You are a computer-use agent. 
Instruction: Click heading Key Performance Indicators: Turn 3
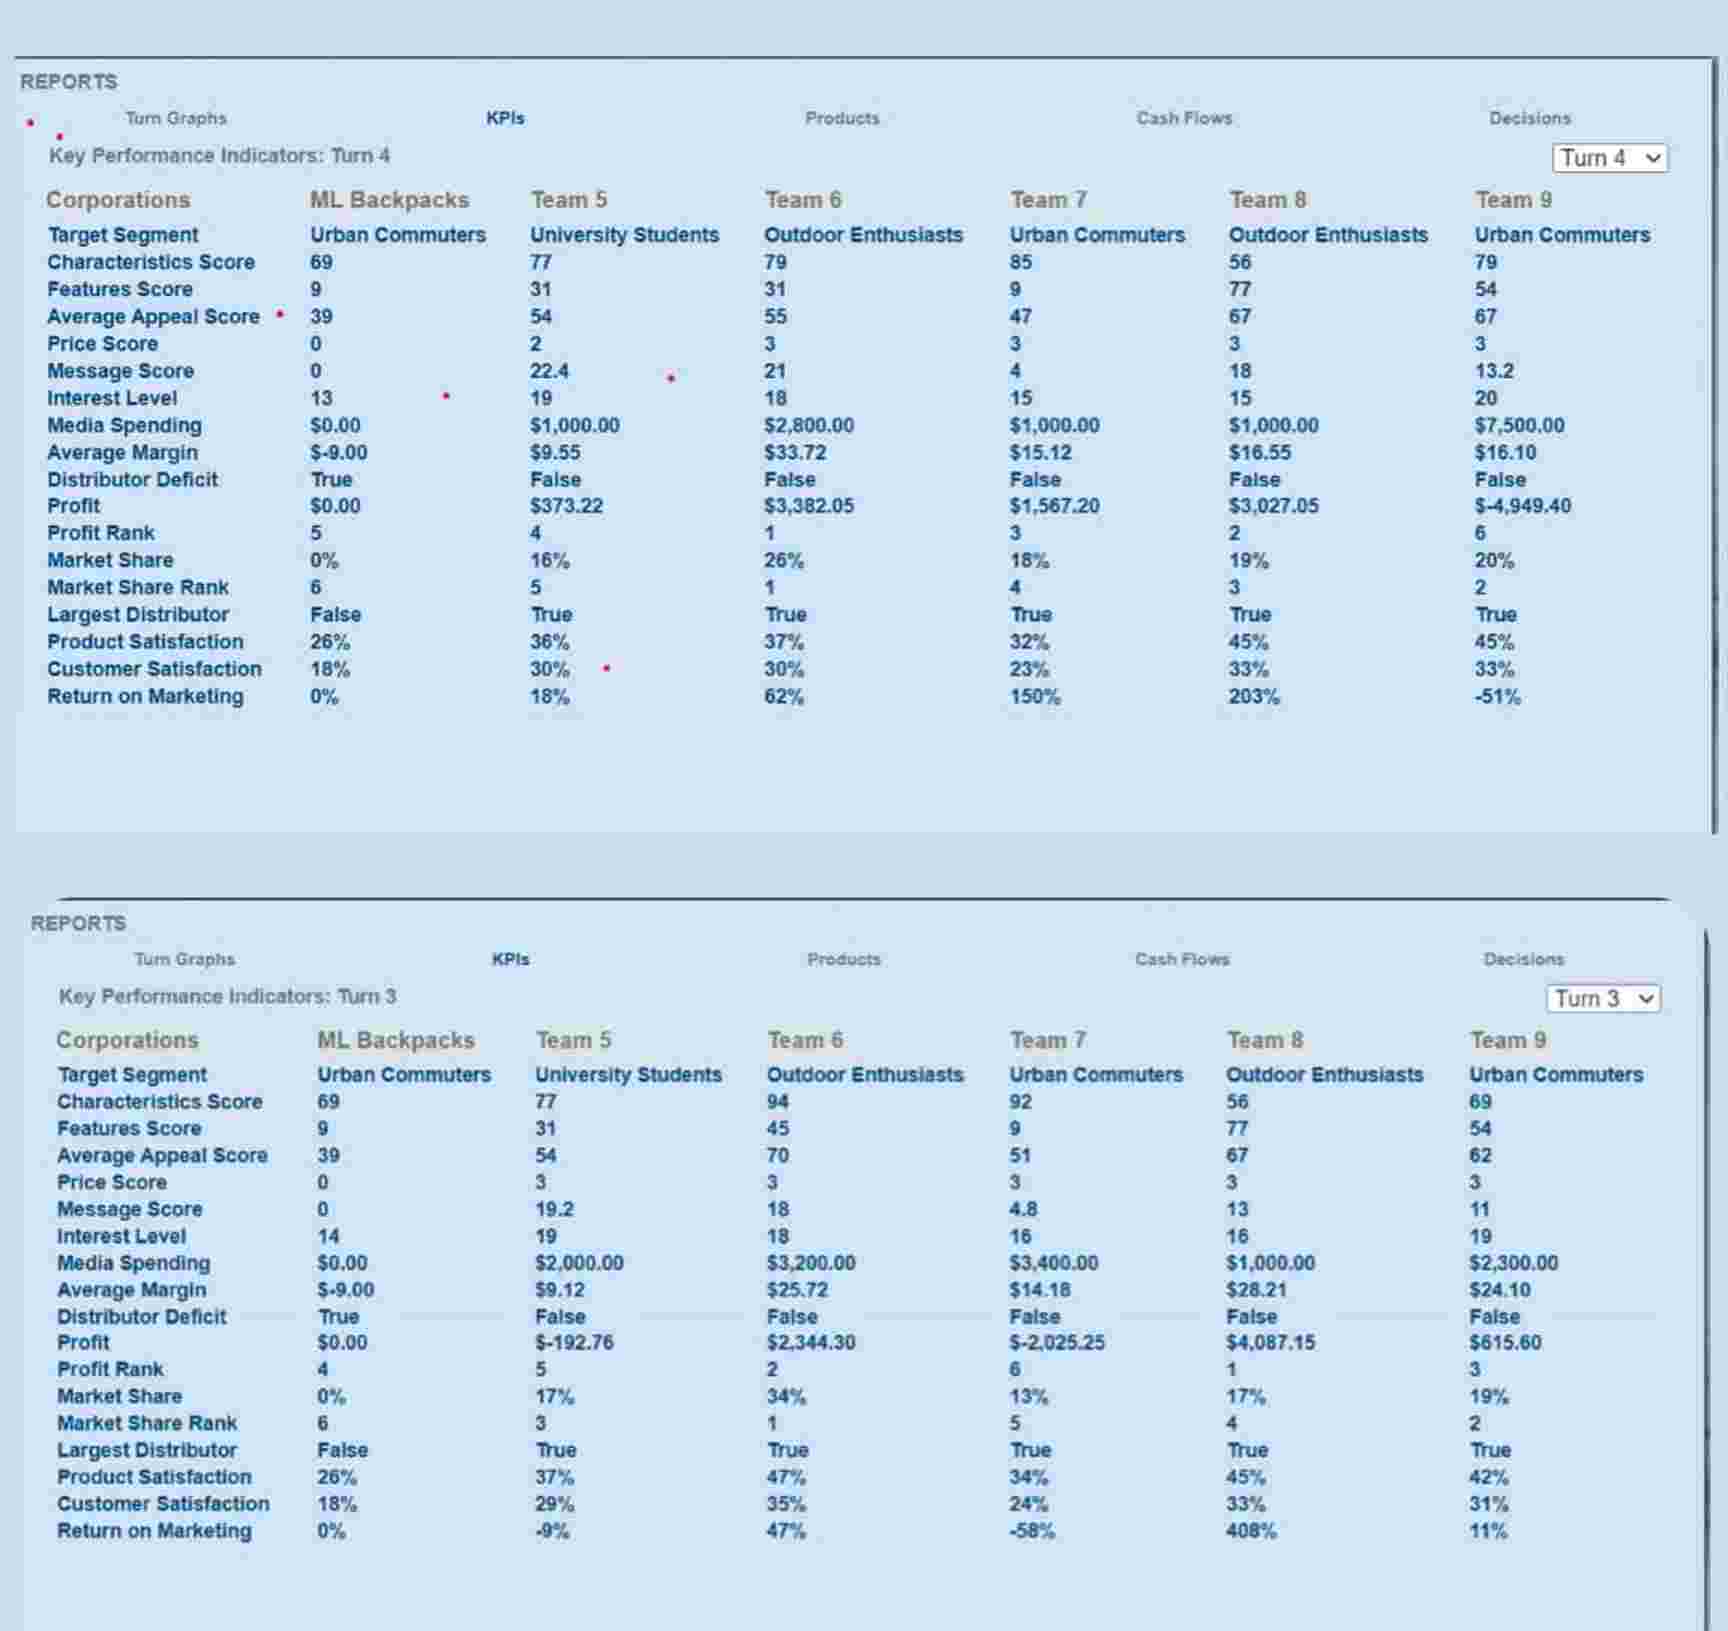[x=227, y=996]
